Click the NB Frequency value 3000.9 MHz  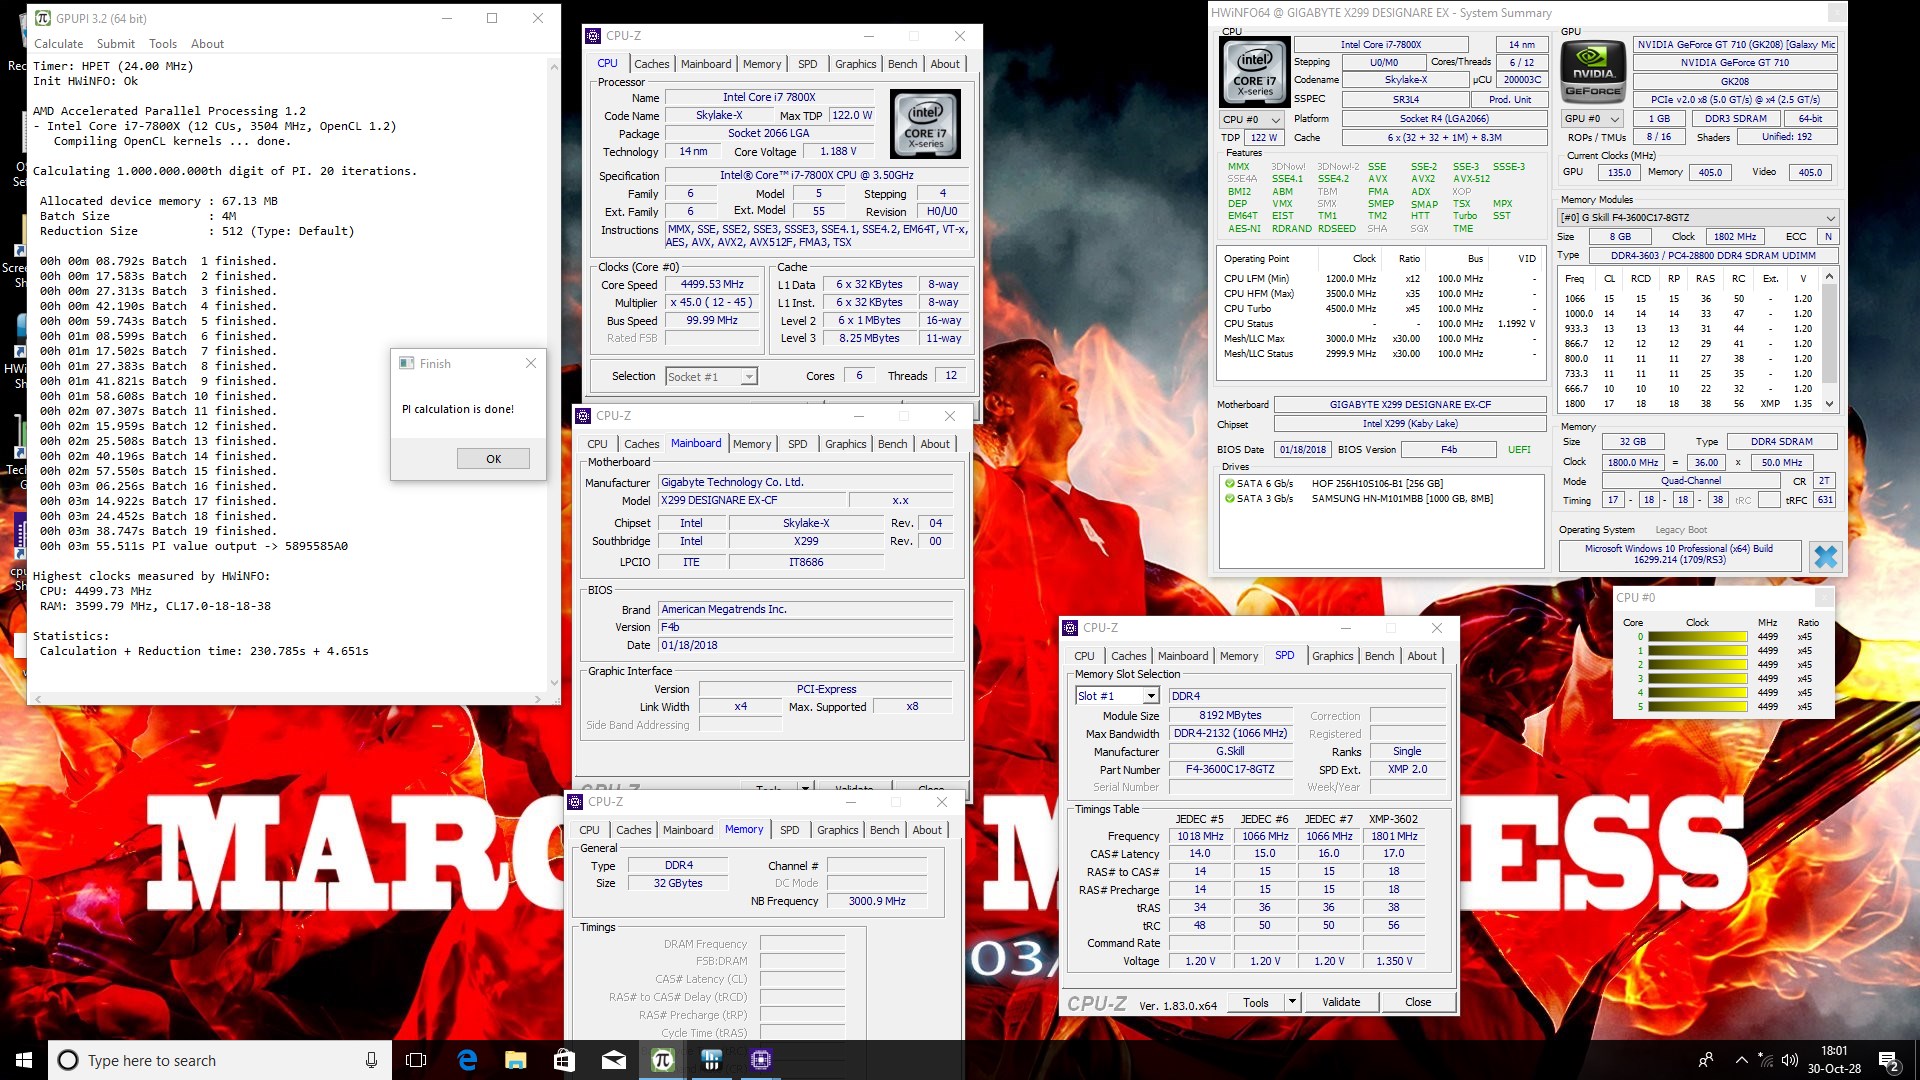pos(877,902)
